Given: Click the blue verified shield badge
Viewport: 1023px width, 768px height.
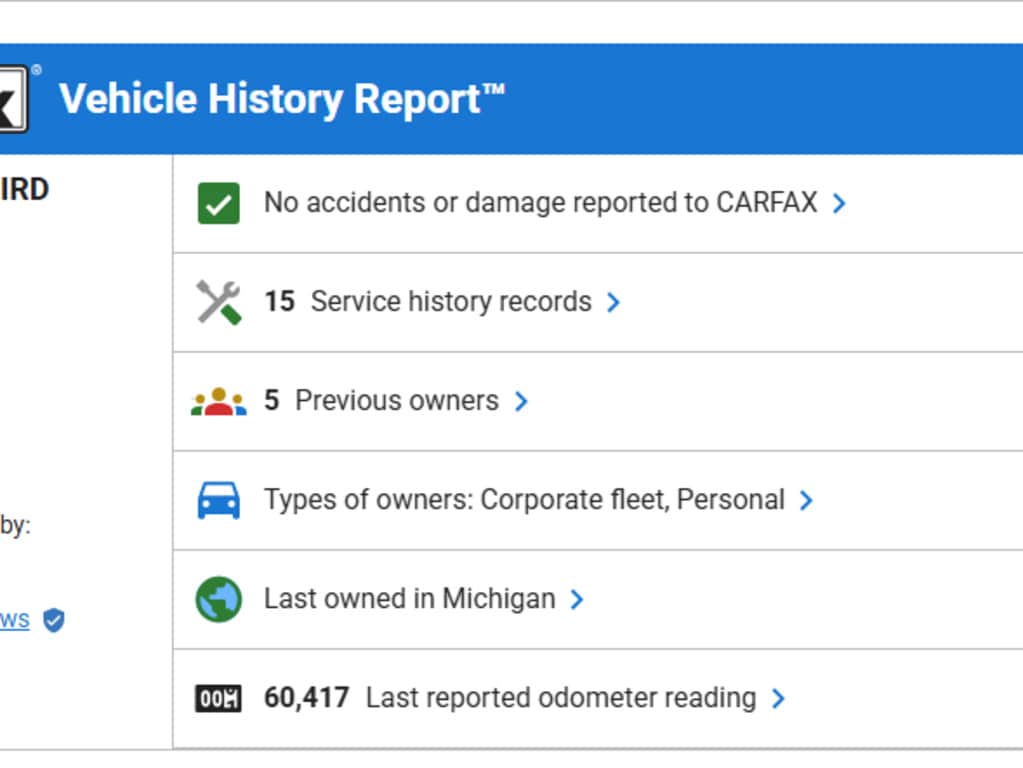Looking at the screenshot, I should [x=53, y=620].
